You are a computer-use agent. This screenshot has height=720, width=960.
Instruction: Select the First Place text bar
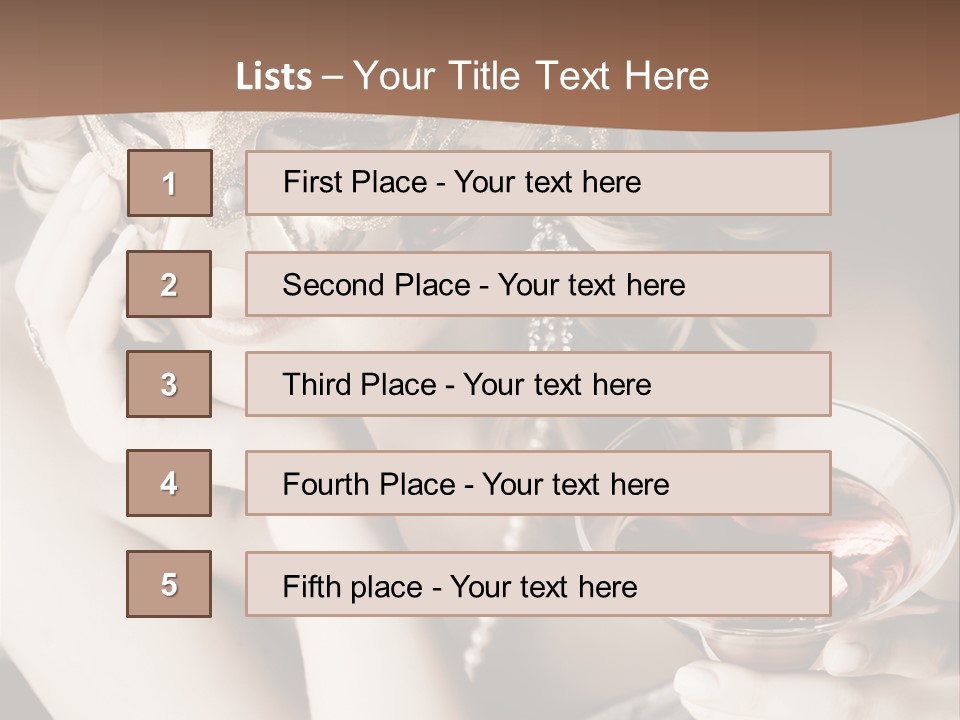pyautogui.click(x=538, y=183)
